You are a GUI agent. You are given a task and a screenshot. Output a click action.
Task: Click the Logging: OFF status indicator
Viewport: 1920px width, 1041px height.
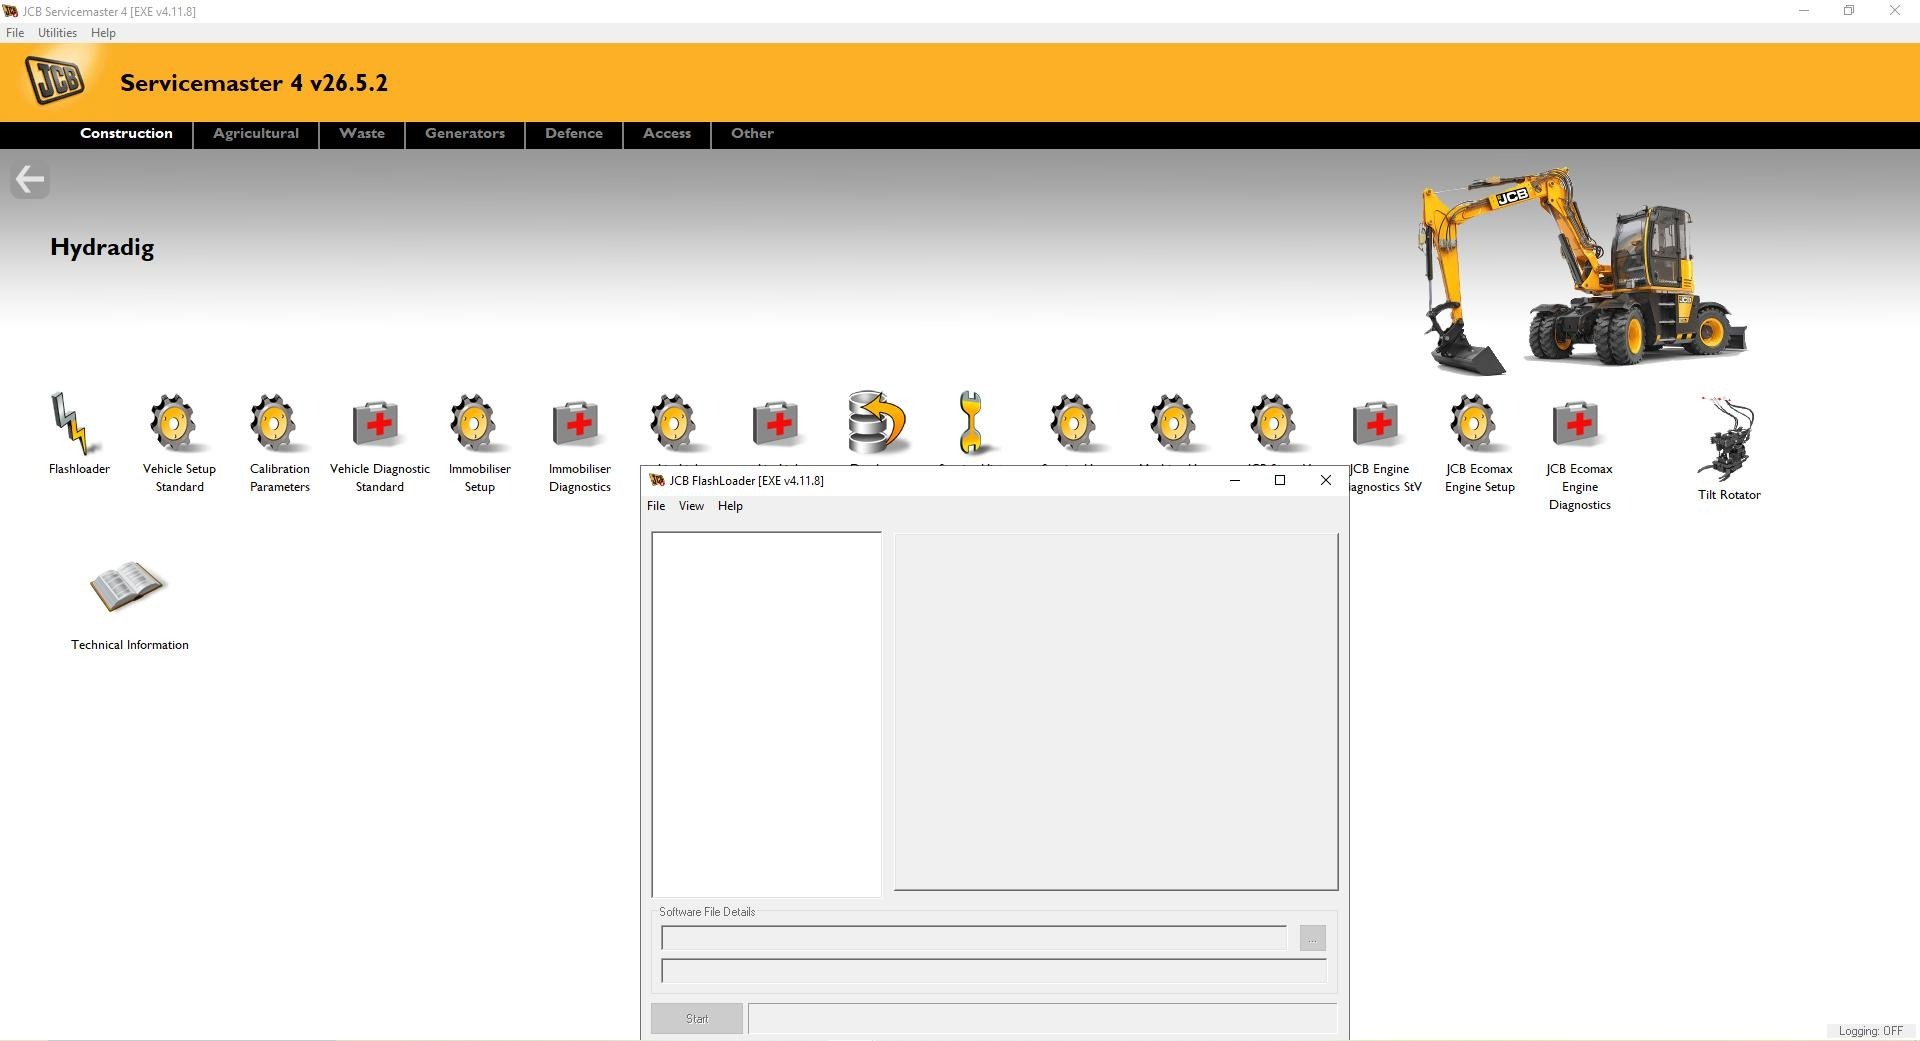pyautogui.click(x=1870, y=1031)
